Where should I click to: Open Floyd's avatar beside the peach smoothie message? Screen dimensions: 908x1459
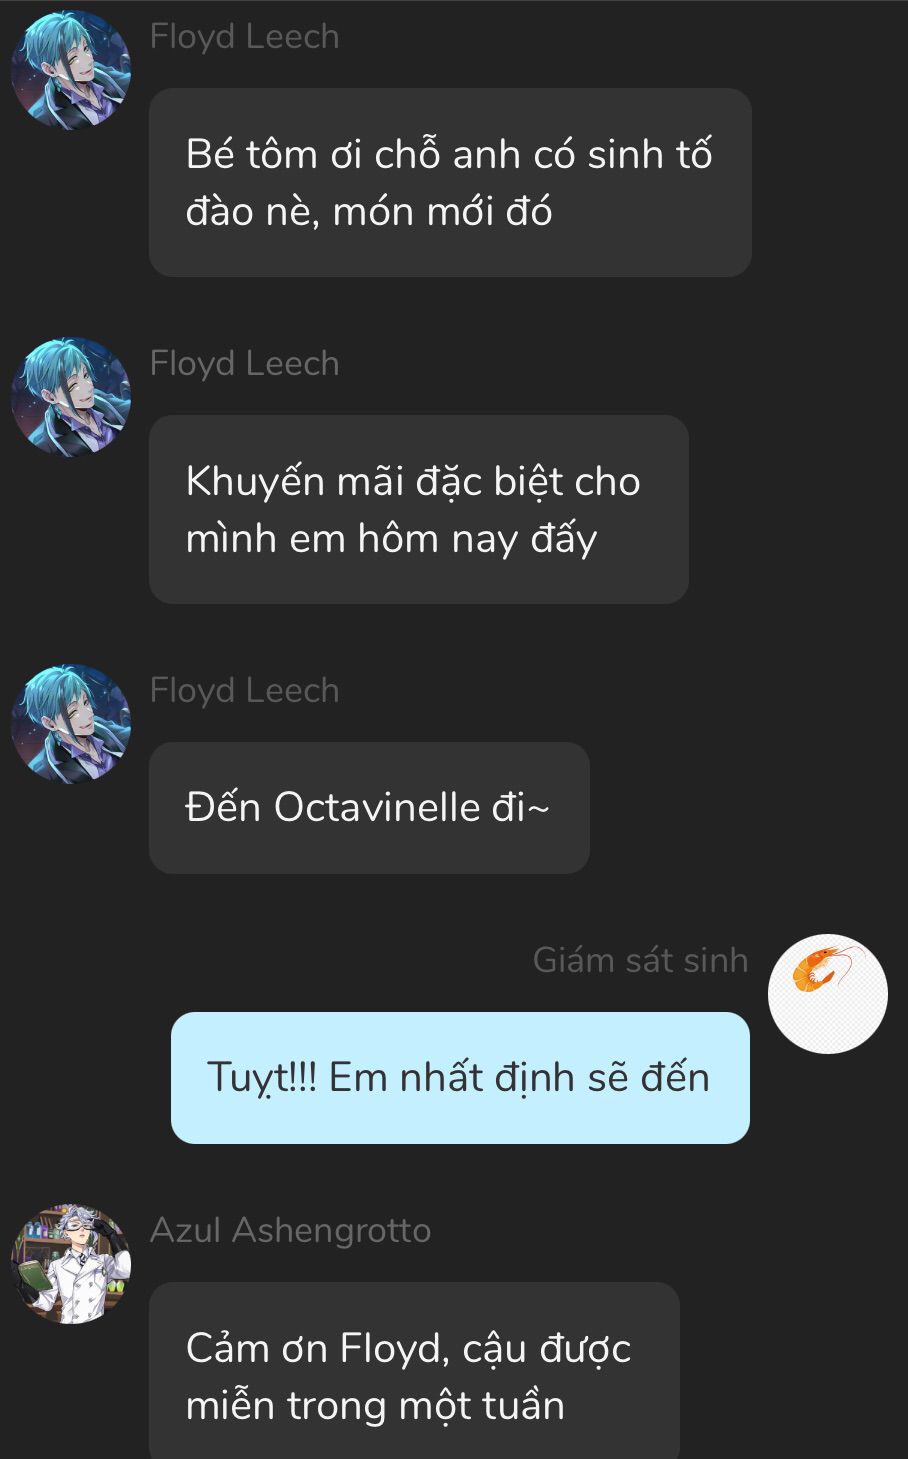point(70,70)
